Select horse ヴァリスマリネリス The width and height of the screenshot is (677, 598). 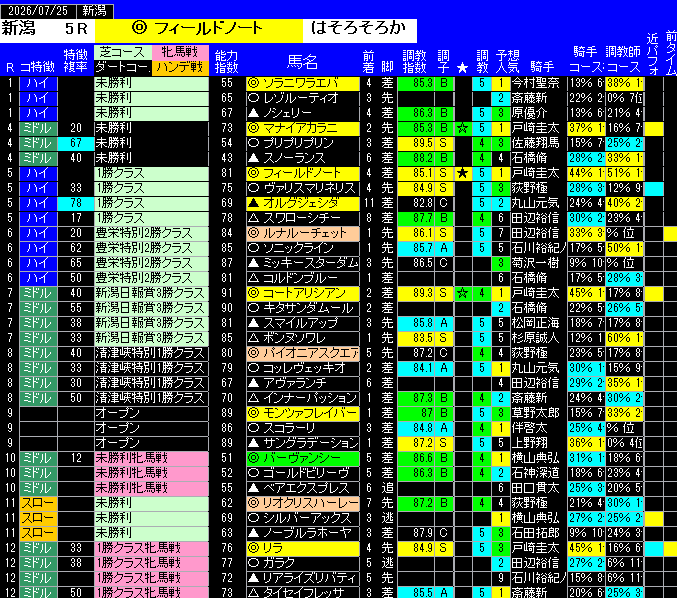[x=303, y=188]
